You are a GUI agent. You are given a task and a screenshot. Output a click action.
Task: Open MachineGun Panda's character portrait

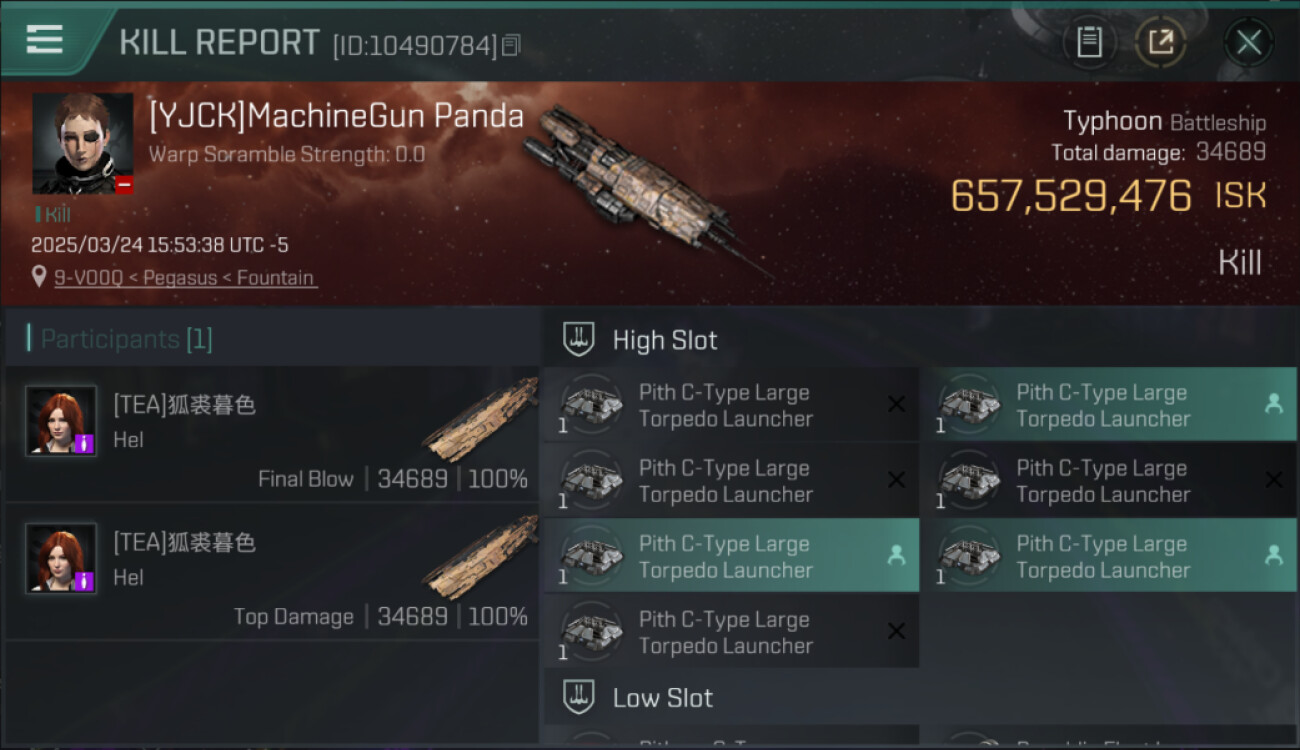pyautogui.click(x=82, y=143)
